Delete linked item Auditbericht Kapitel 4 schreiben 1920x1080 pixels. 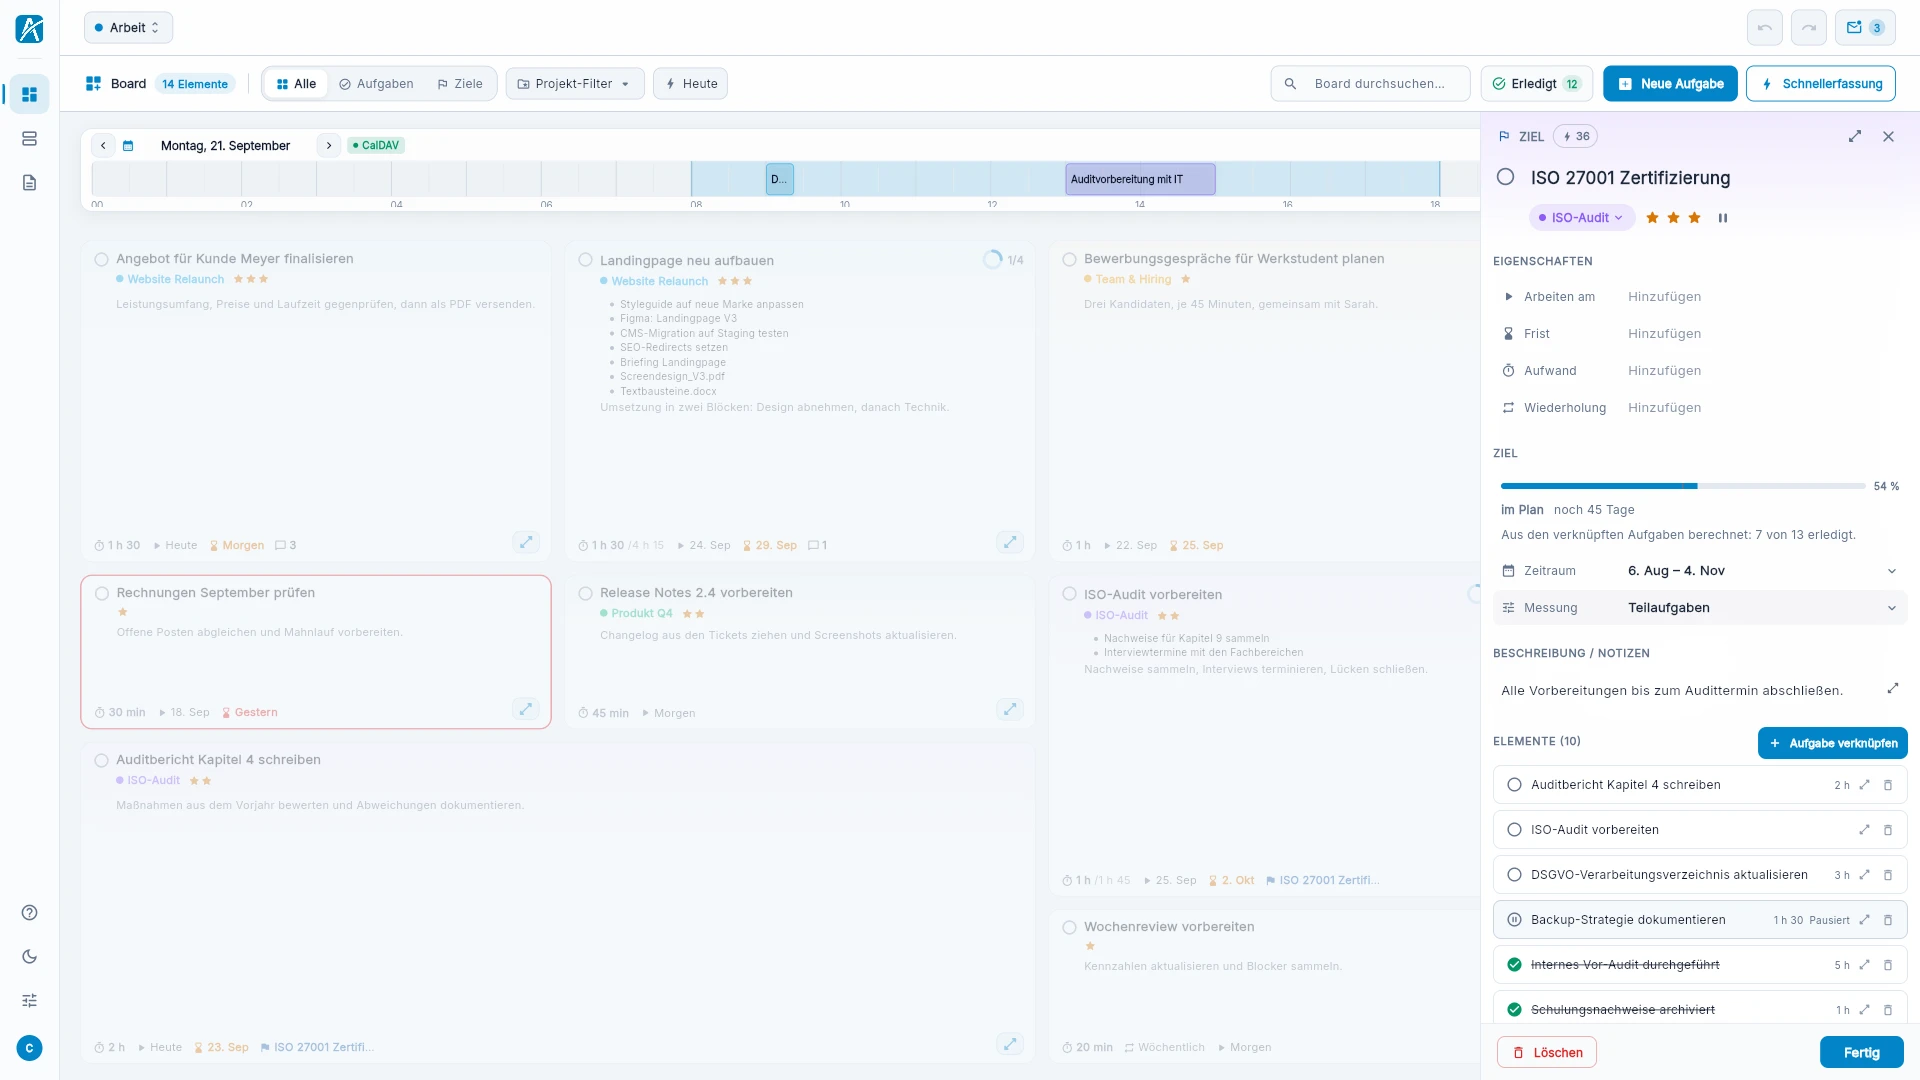[x=1888, y=785]
